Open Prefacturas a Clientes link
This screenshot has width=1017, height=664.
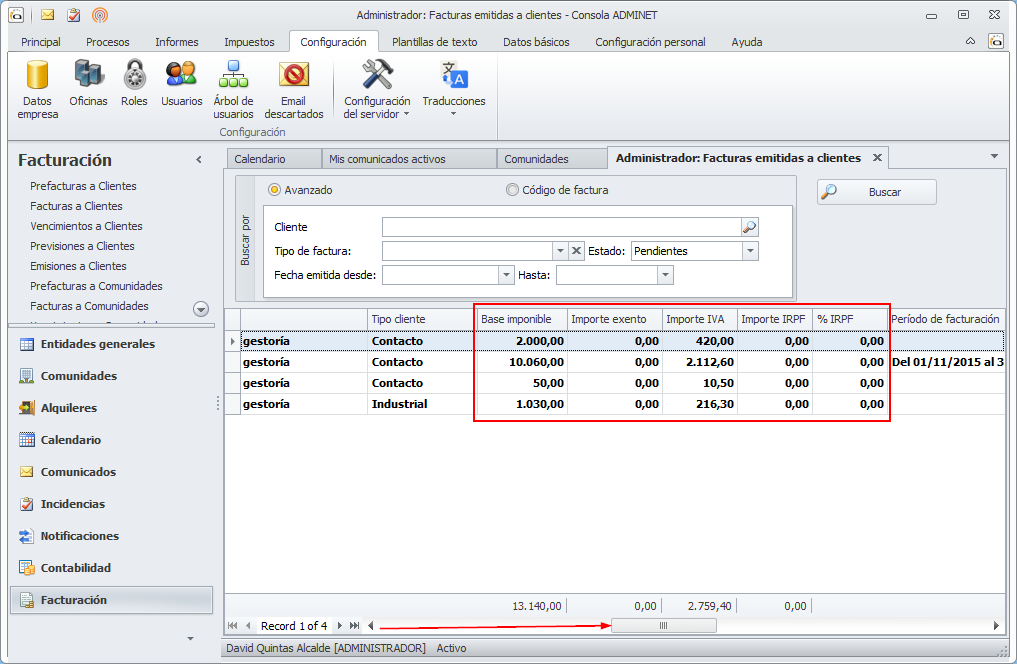click(x=83, y=186)
